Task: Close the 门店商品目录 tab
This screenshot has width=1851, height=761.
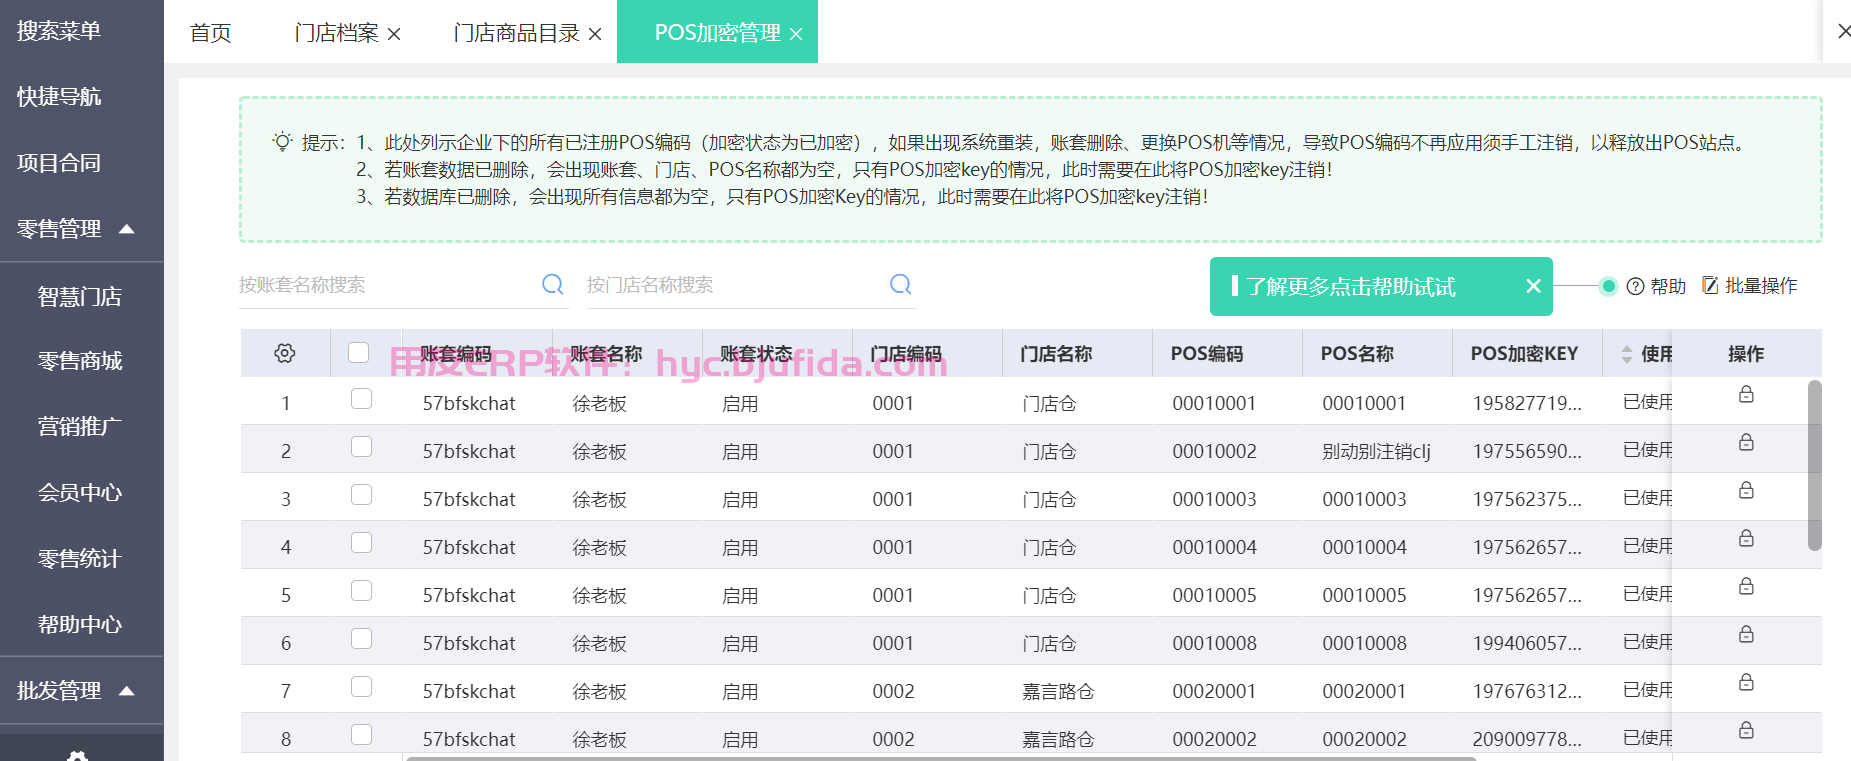Action: point(595,34)
